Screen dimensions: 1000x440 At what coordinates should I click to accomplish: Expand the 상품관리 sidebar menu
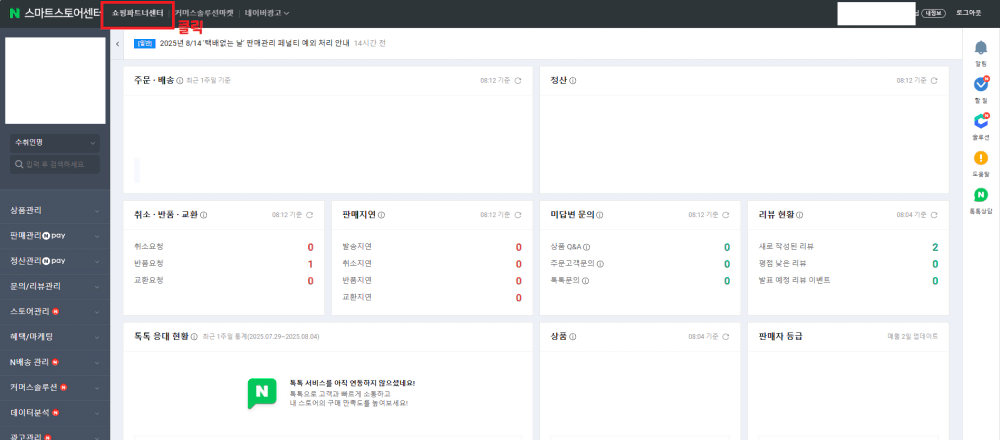click(55, 210)
